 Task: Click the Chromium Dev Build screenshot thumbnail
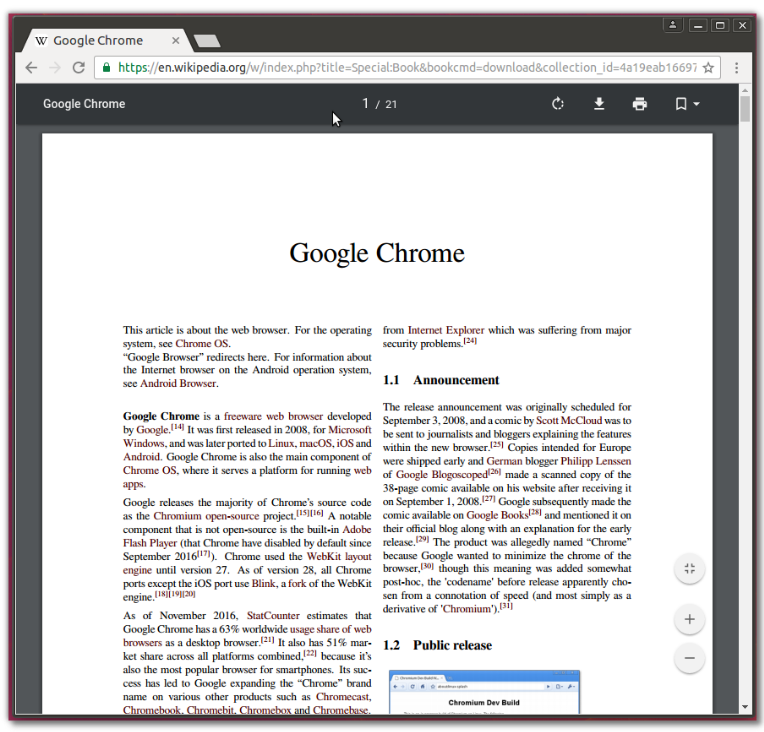click(x=484, y=692)
